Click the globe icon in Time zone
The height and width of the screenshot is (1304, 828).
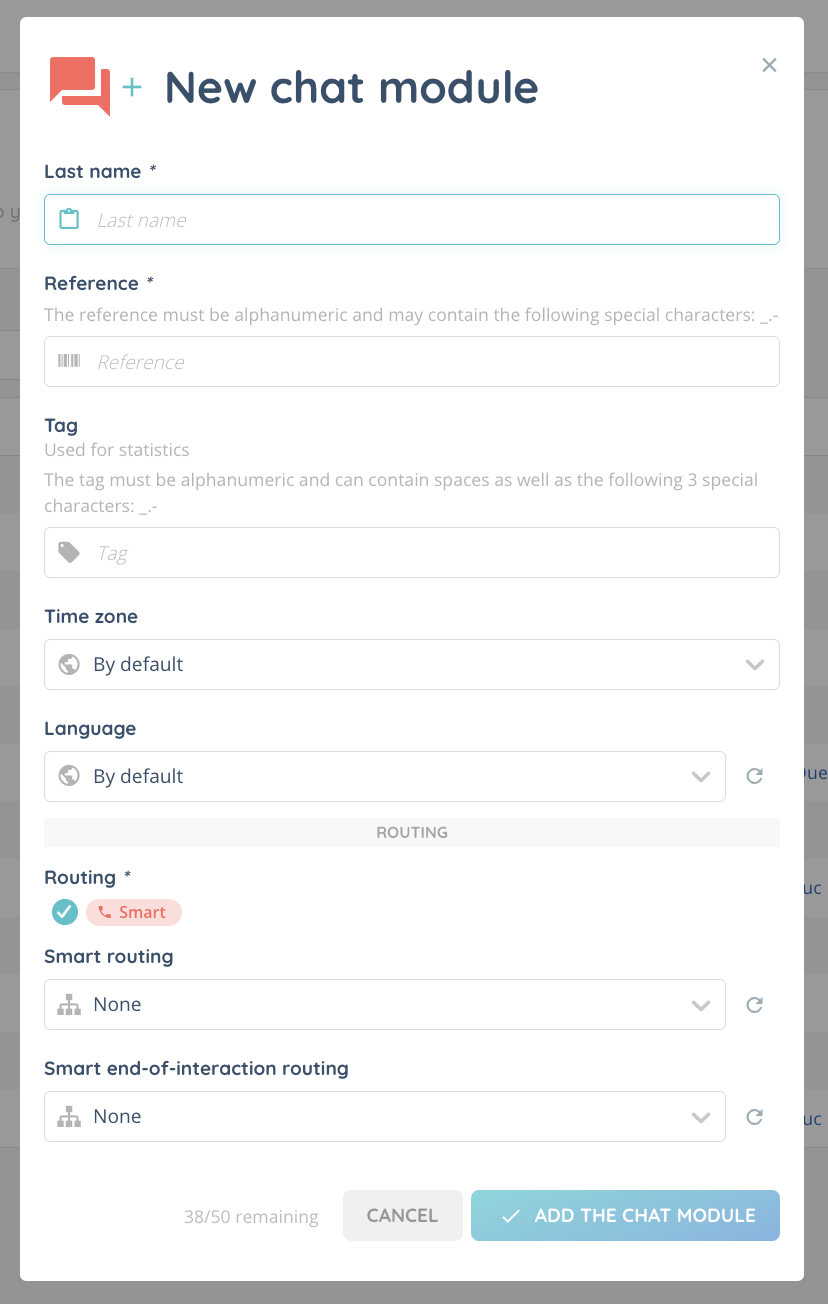click(69, 665)
